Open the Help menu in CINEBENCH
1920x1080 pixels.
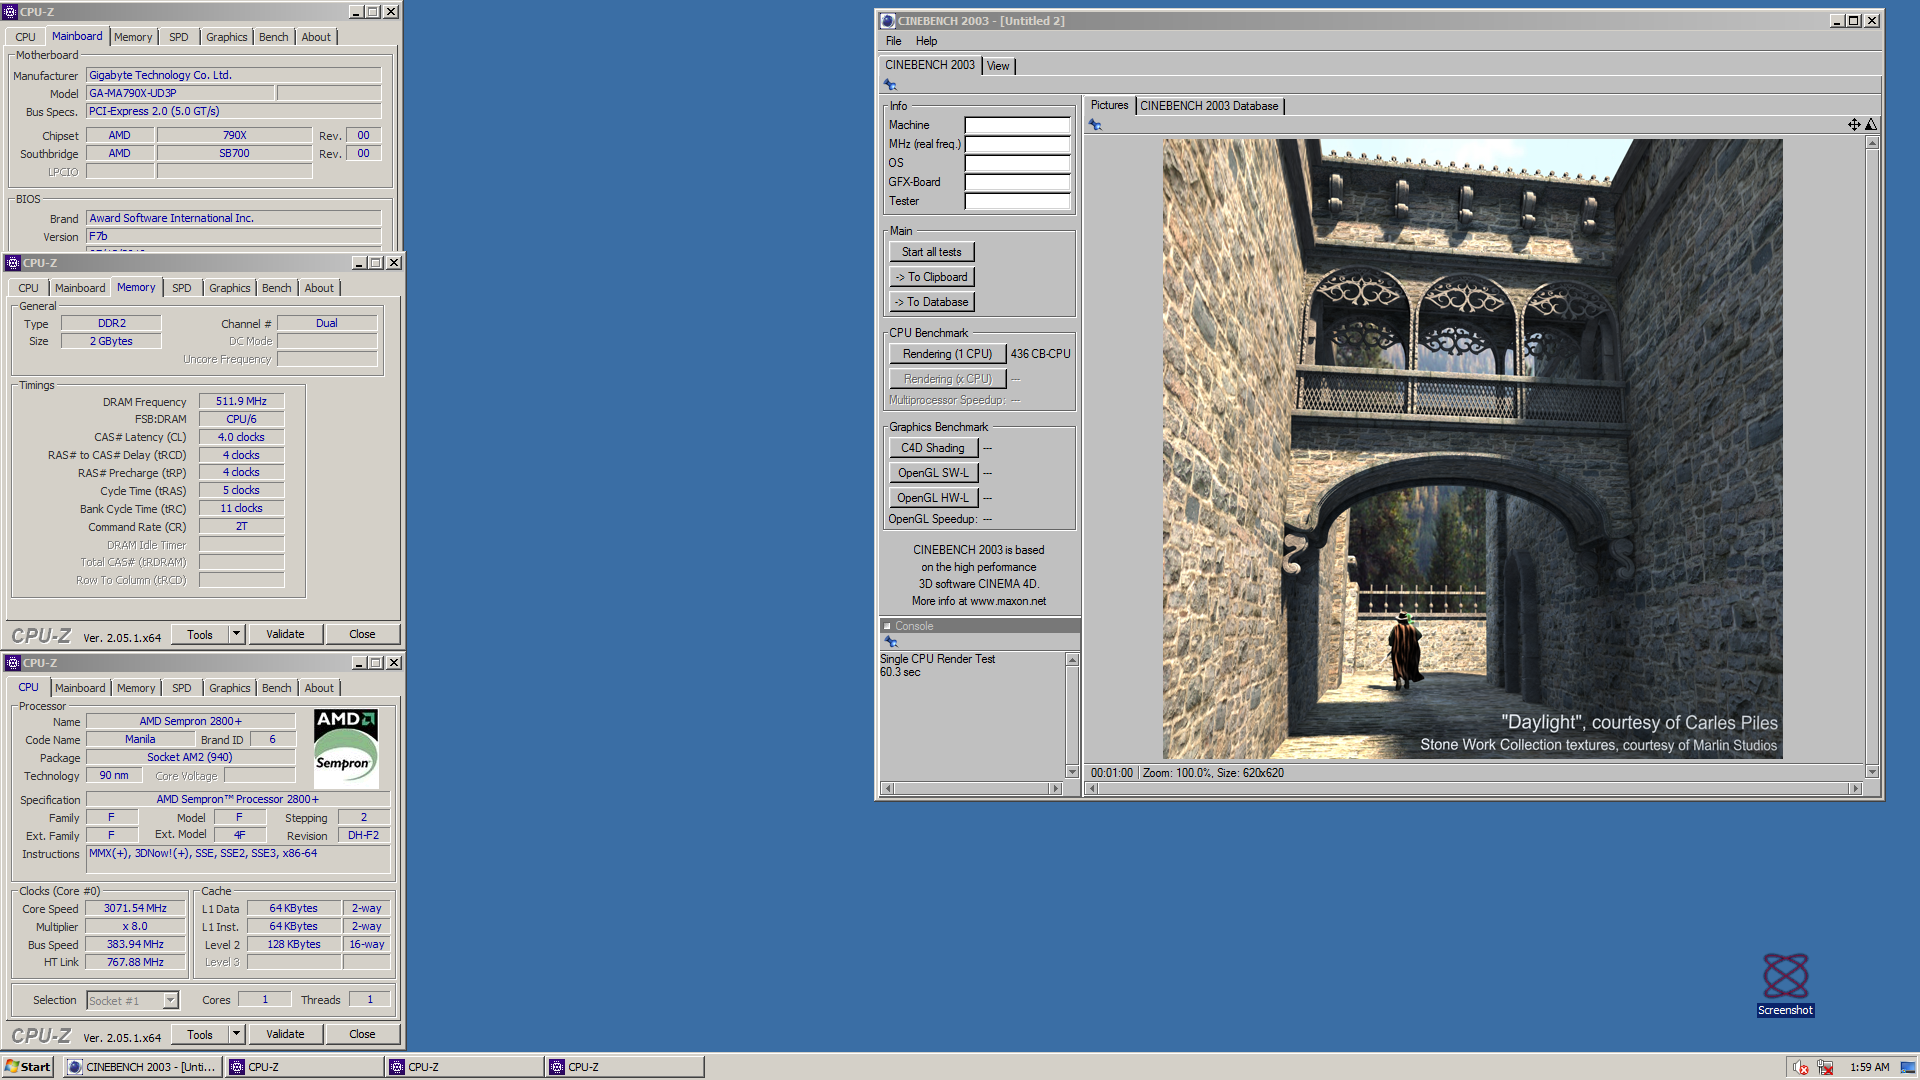(926, 41)
